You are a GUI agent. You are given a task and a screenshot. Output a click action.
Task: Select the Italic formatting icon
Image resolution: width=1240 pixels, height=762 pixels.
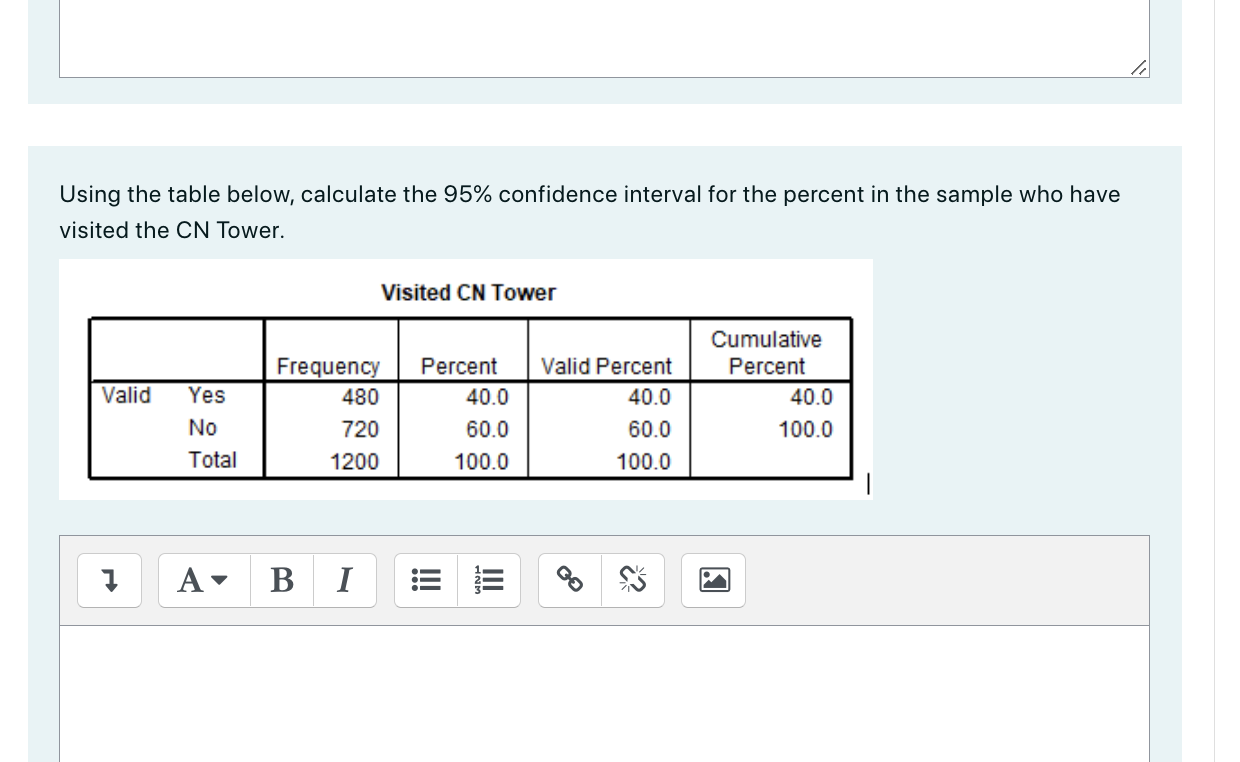click(x=344, y=580)
